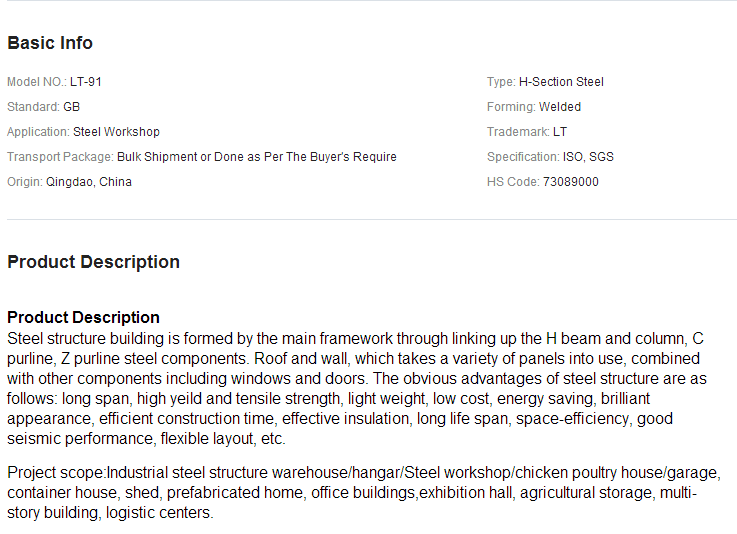The image size is (737, 534).
Task: Click the Basic Info heading
Action: pyautogui.click(x=50, y=43)
